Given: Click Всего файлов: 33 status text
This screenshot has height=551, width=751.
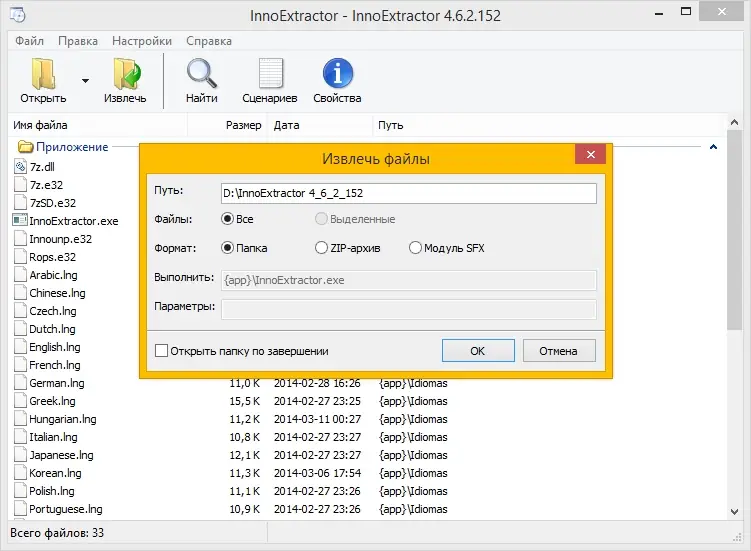Looking at the screenshot, I should pyautogui.click(x=57, y=533).
